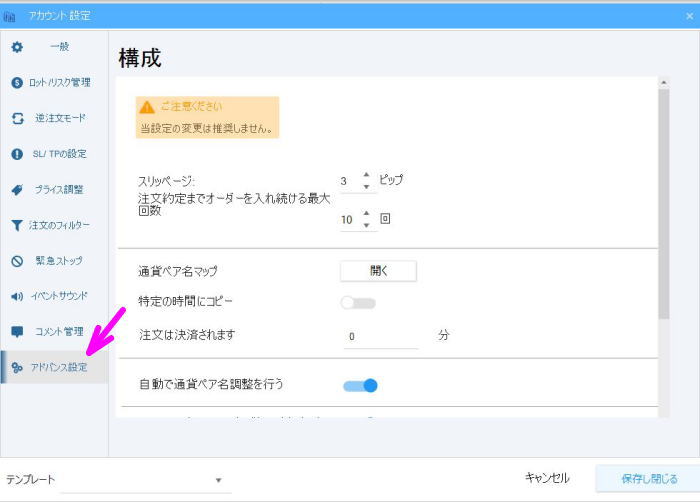Image resolution: width=700 pixels, height=502 pixels.
Task: Click the funnel icon for 注文のフィルター
Action: click(17, 225)
